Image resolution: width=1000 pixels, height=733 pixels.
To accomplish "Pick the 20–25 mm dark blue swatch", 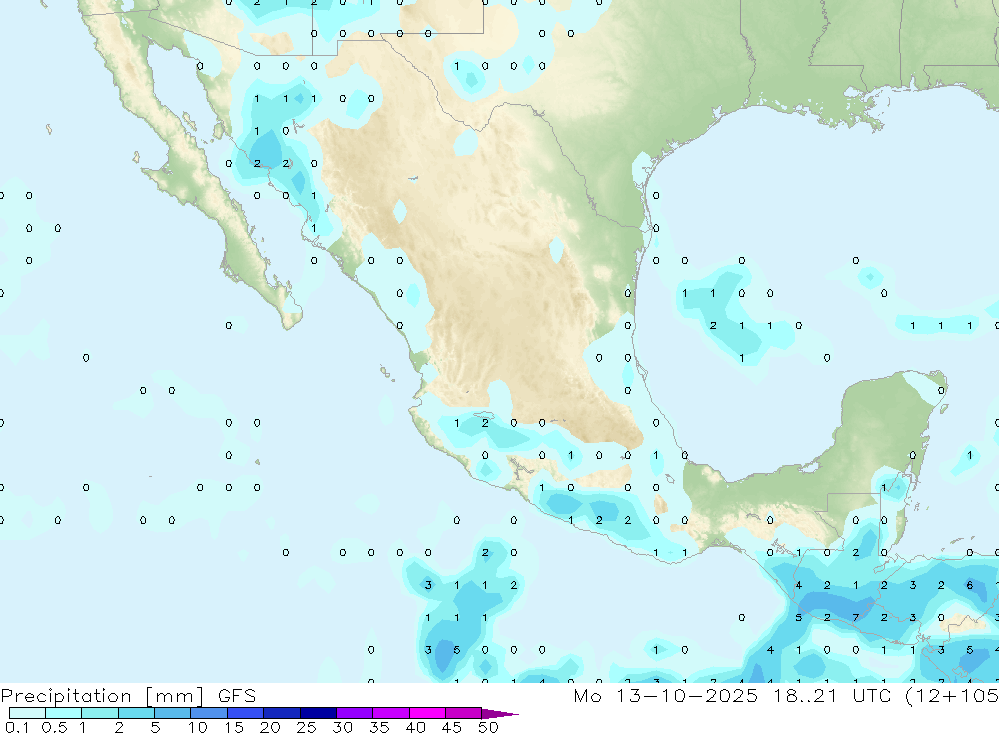I will click(x=282, y=713).
